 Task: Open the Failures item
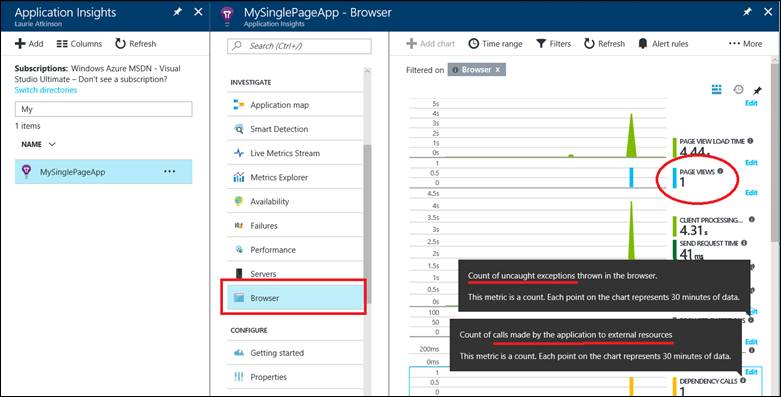tap(295, 226)
